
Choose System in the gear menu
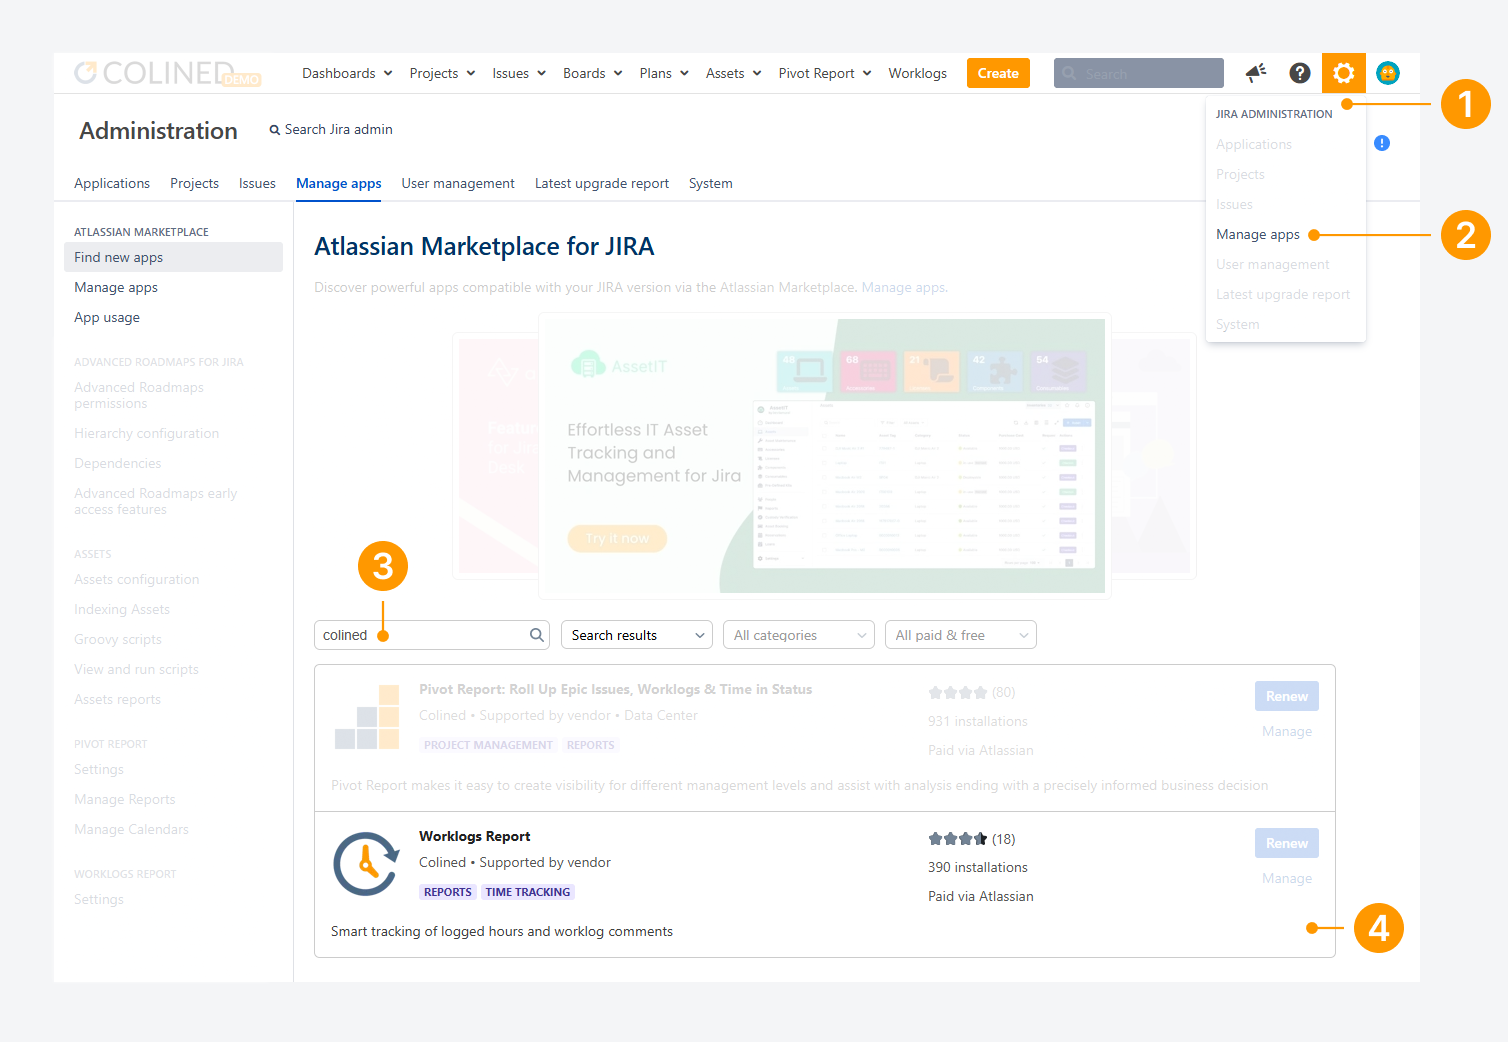coord(1238,324)
